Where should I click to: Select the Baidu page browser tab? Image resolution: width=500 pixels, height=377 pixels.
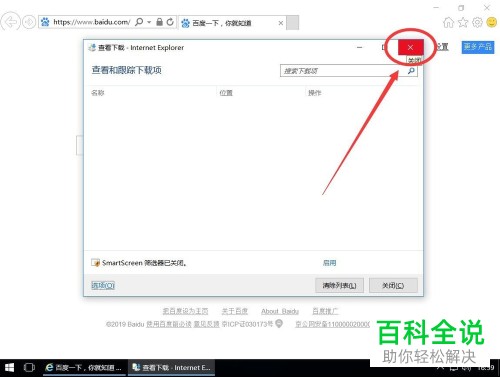click(232, 23)
